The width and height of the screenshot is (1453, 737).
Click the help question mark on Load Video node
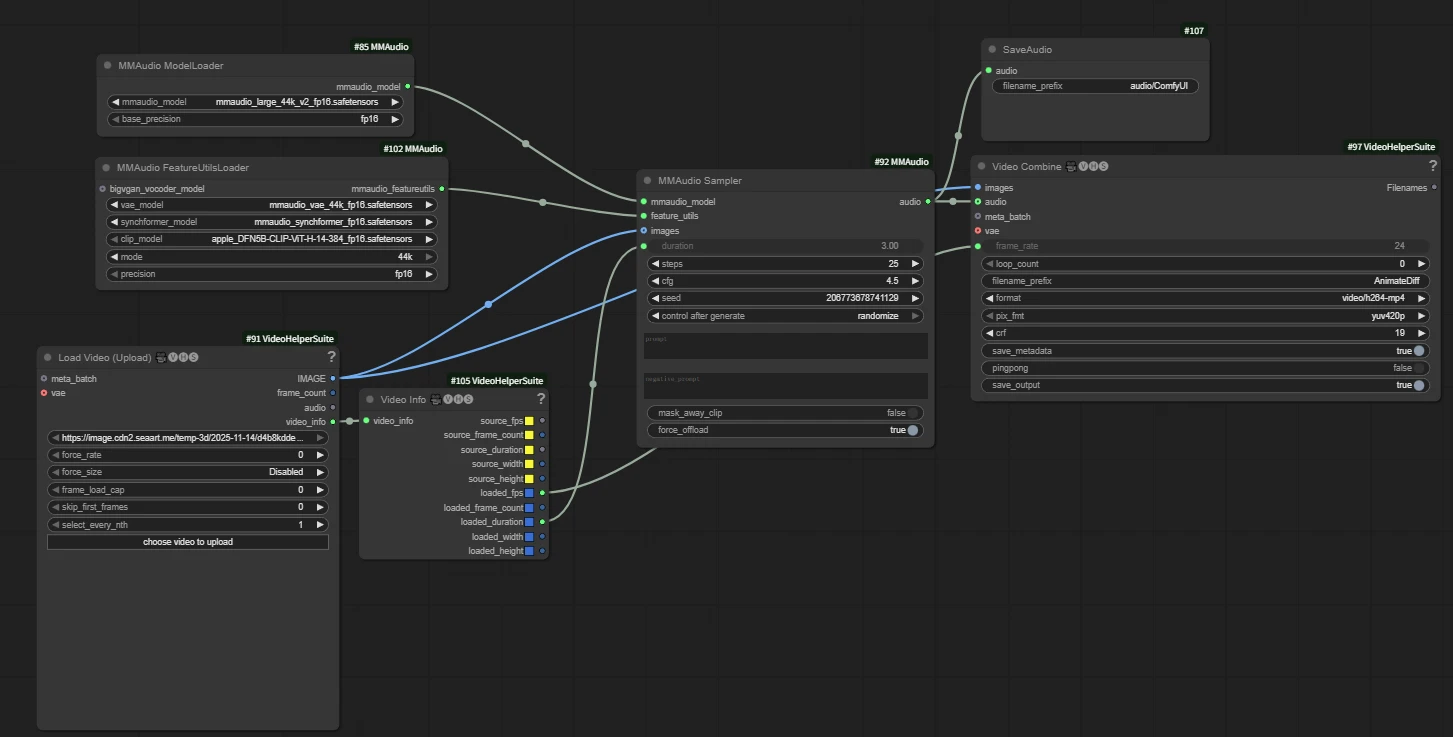pyautogui.click(x=331, y=357)
